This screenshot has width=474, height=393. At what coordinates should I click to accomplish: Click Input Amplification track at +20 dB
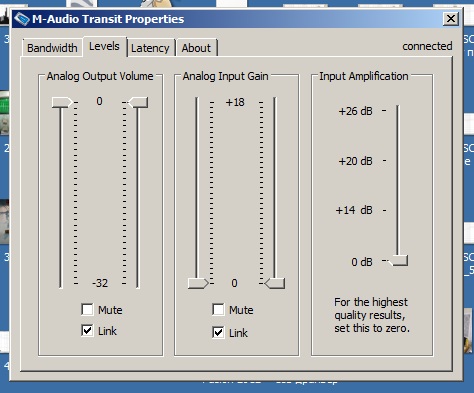click(398, 161)
